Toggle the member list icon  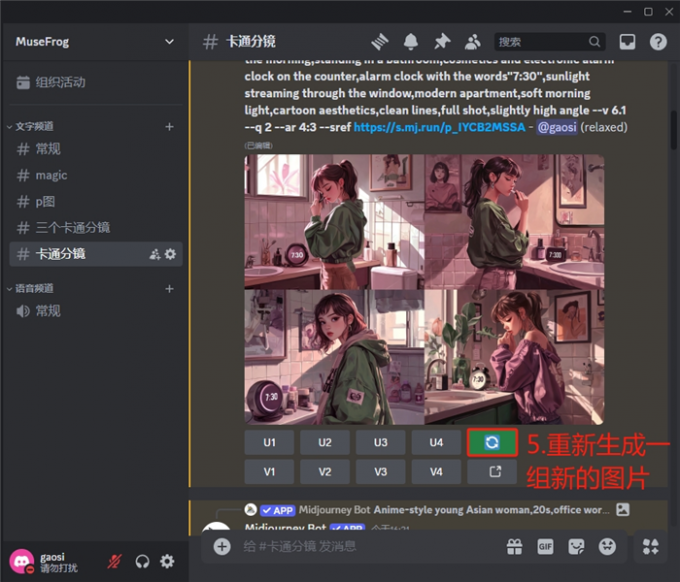click(x=473, y=42)
